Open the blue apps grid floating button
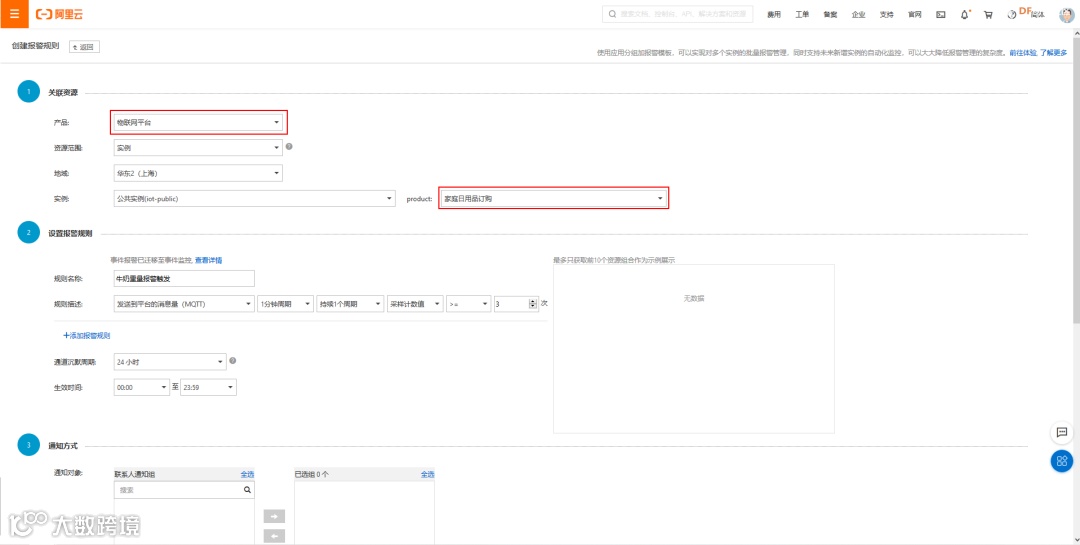Screen dimensions: 1080x545 point(1061,461)
